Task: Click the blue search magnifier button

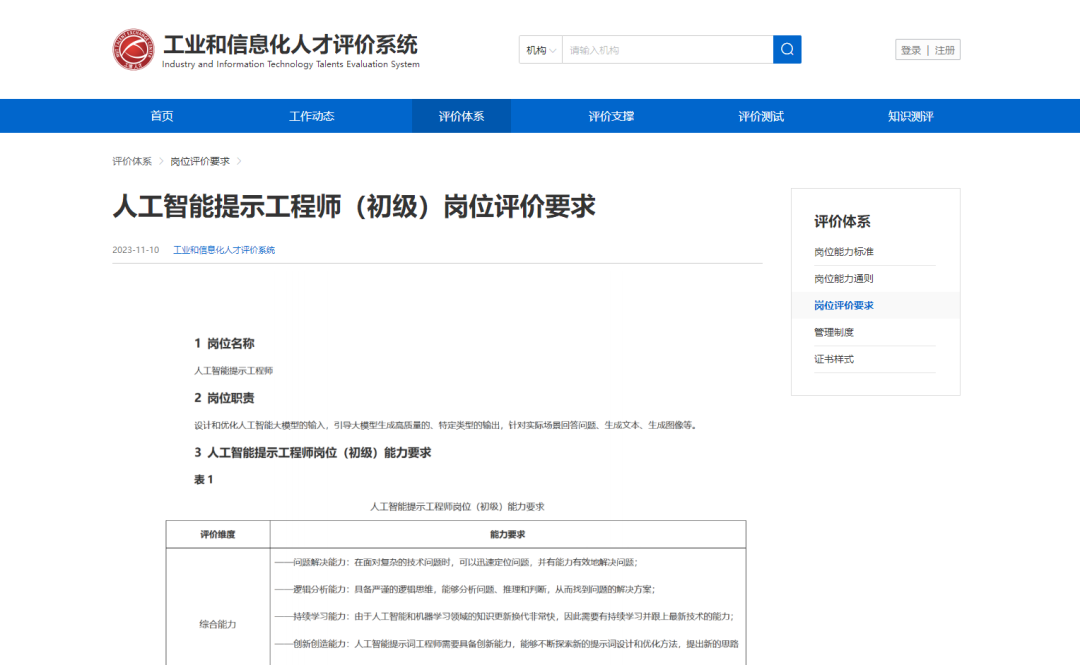Action: click(787, 50)
